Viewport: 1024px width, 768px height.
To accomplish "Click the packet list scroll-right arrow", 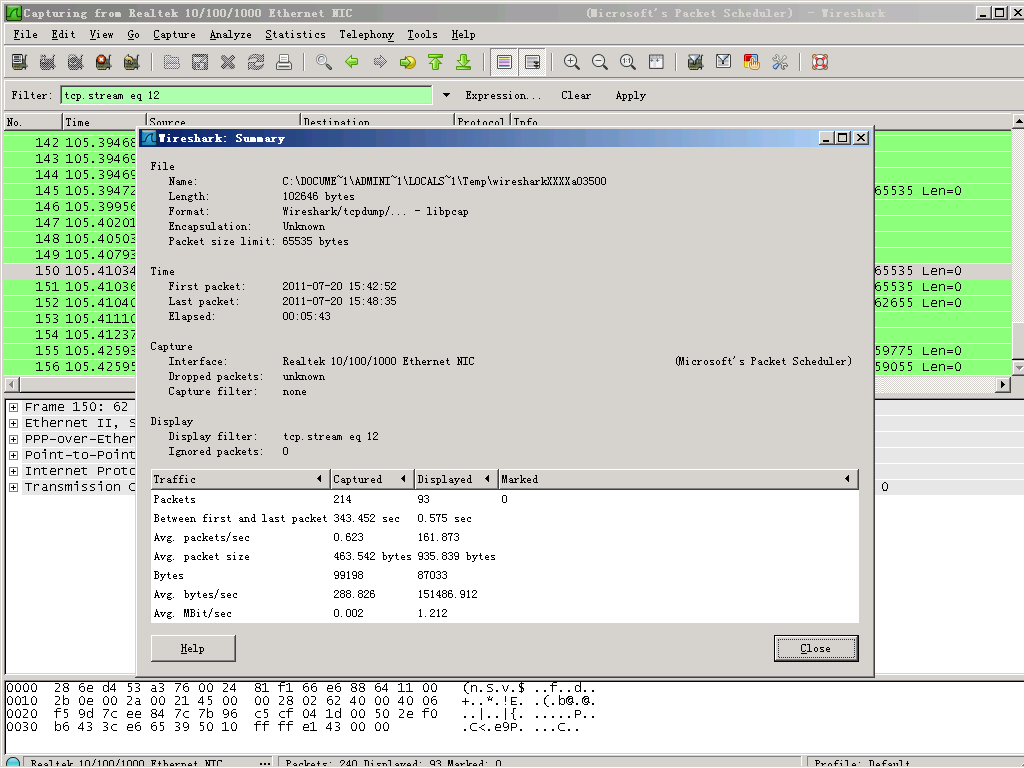I will click(x=1004, y=385).
